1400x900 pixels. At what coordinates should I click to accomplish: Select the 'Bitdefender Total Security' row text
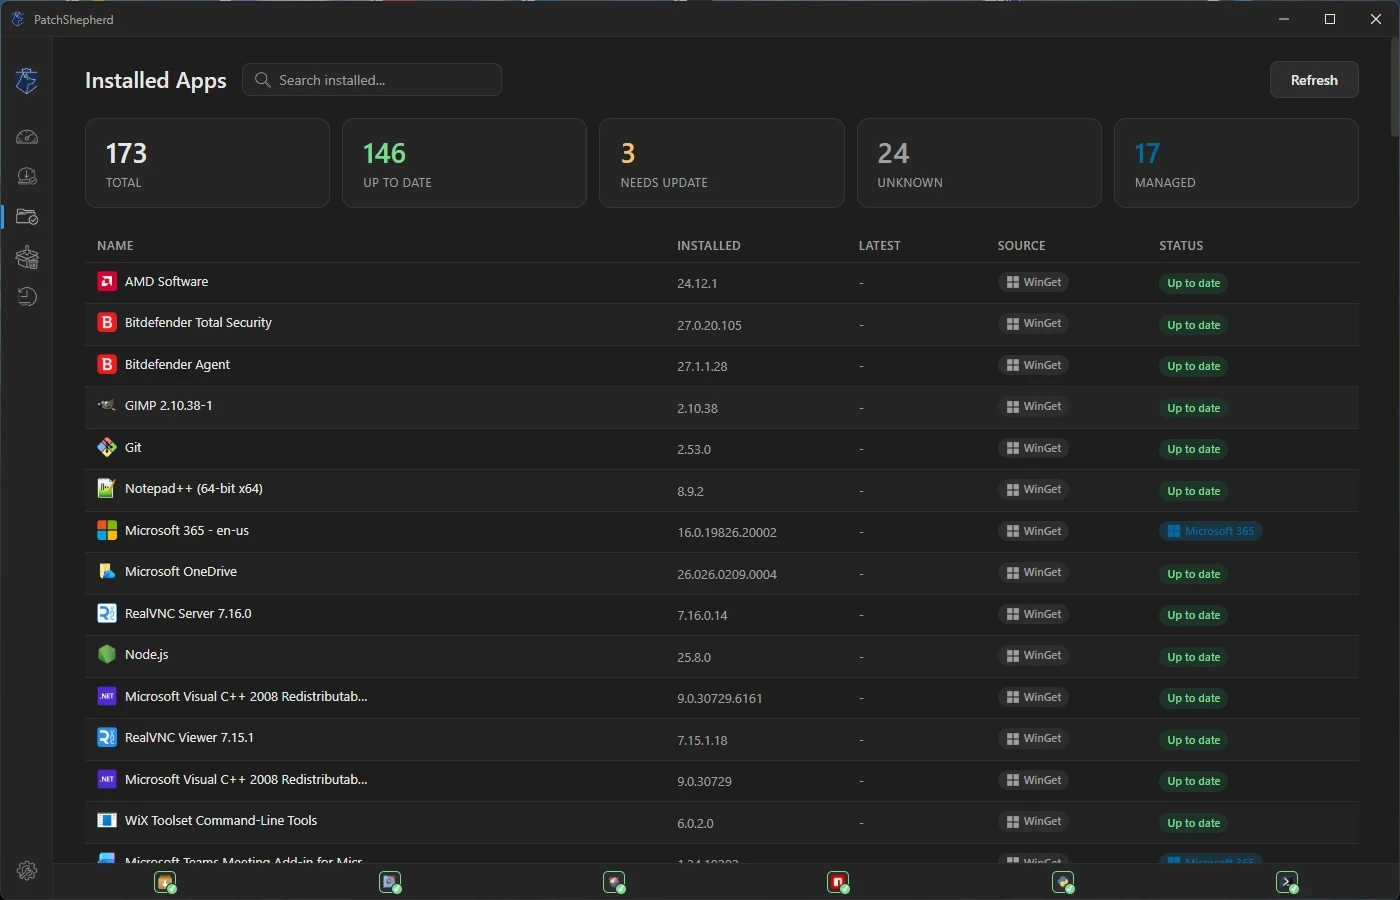(198, 323)
